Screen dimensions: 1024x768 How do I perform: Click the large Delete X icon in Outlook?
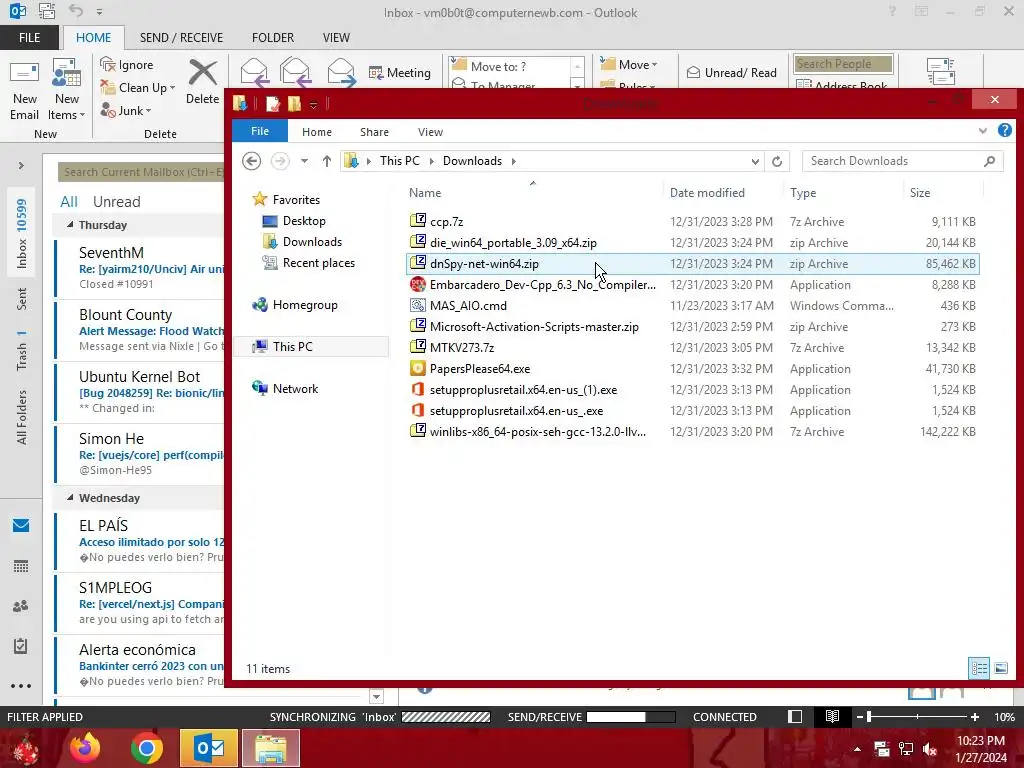(x=202, y=72)
